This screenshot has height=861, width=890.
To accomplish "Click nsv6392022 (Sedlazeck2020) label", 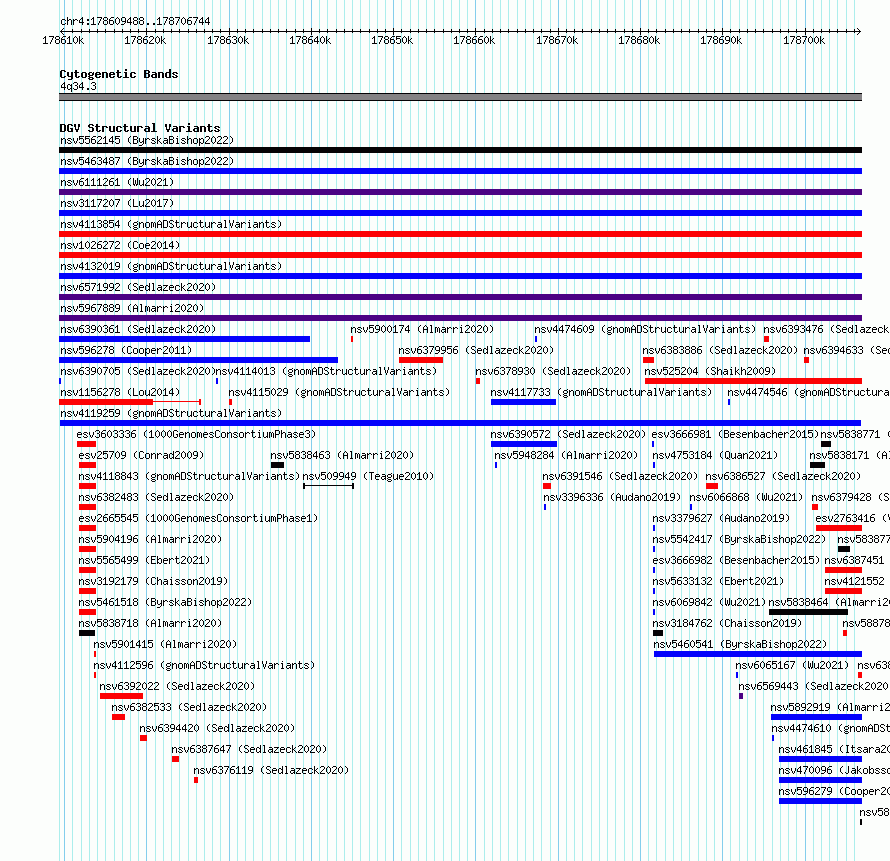I will click(177, 686).
